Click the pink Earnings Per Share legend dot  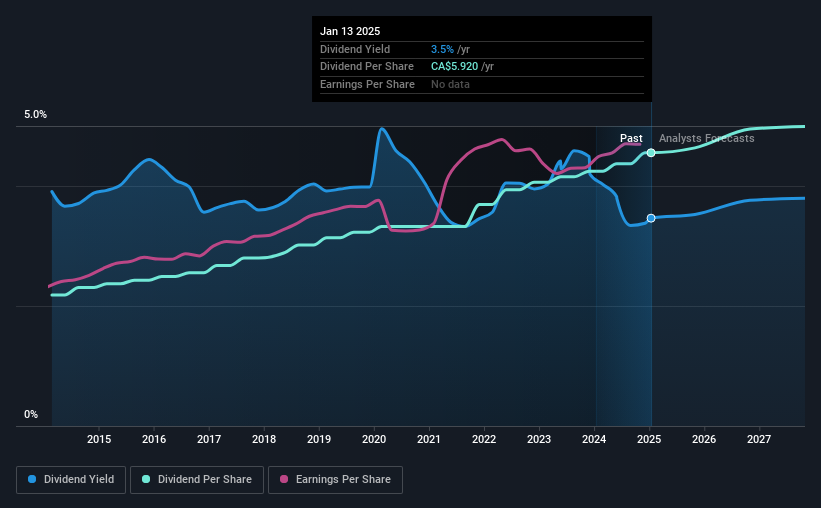coord(284,479)
